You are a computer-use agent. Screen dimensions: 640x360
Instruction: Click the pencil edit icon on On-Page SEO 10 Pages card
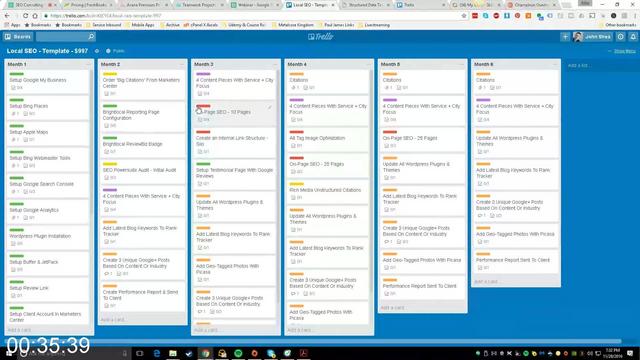tap(270, 107)
